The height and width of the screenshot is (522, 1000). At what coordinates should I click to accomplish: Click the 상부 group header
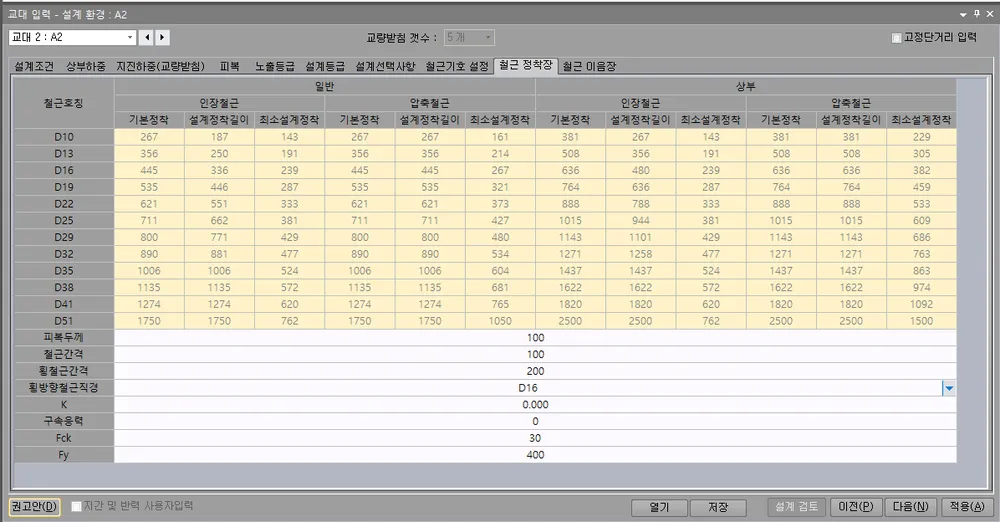[x=746, y=86]
